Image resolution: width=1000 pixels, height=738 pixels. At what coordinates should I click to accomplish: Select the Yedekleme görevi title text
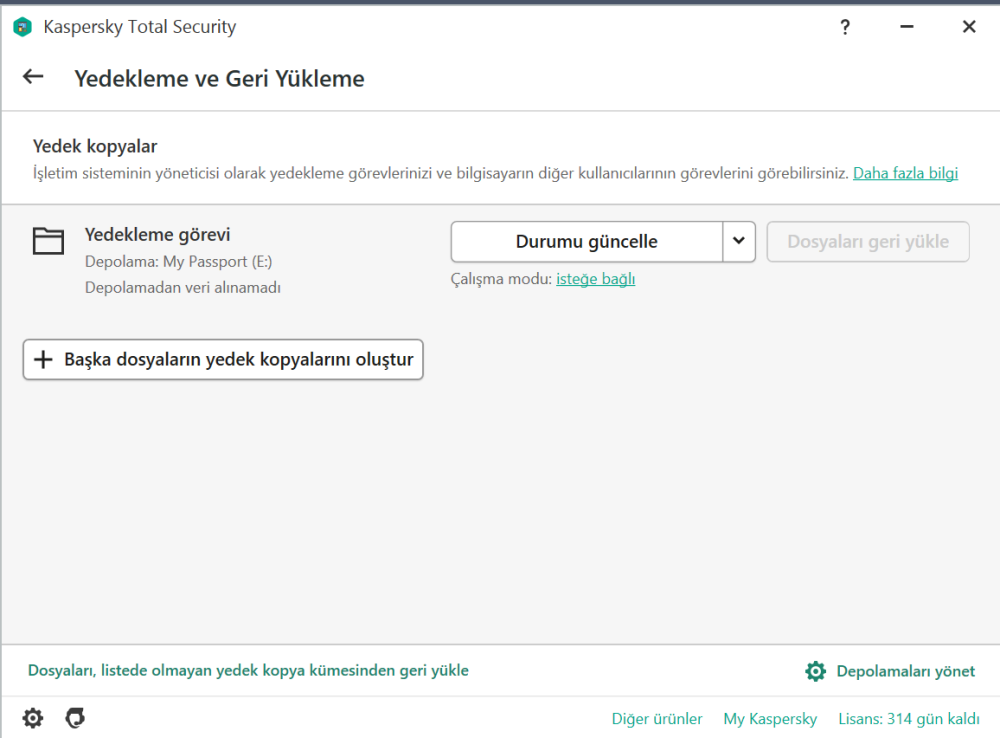pos(158,235)
